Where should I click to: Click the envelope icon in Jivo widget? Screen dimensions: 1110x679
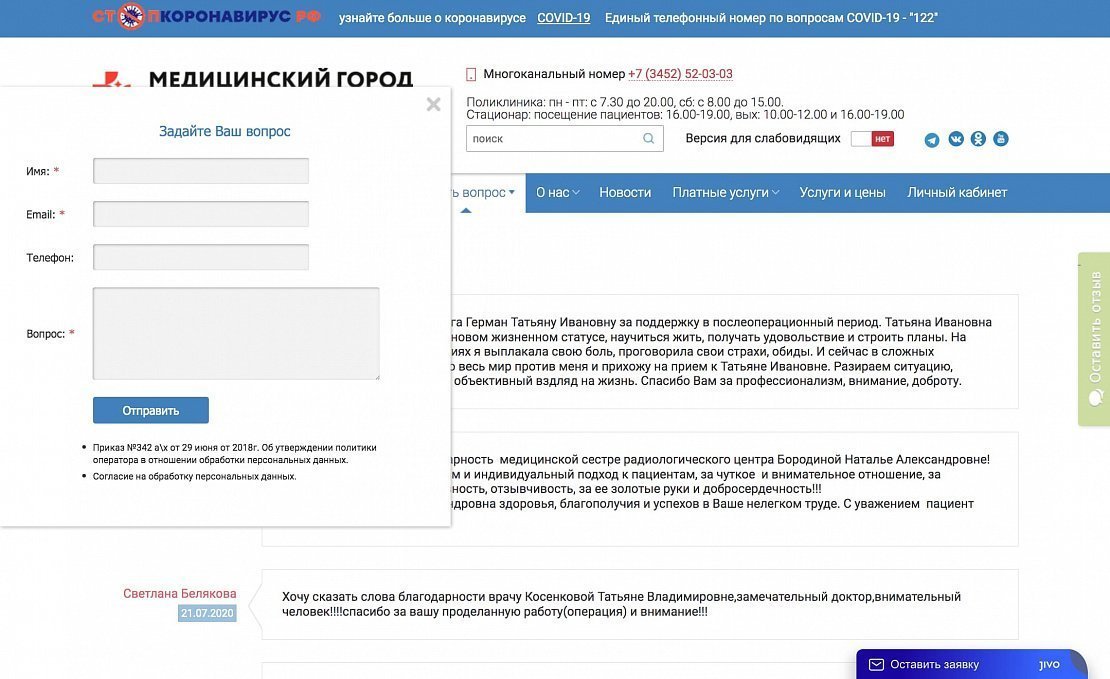[x=876, y=664]
